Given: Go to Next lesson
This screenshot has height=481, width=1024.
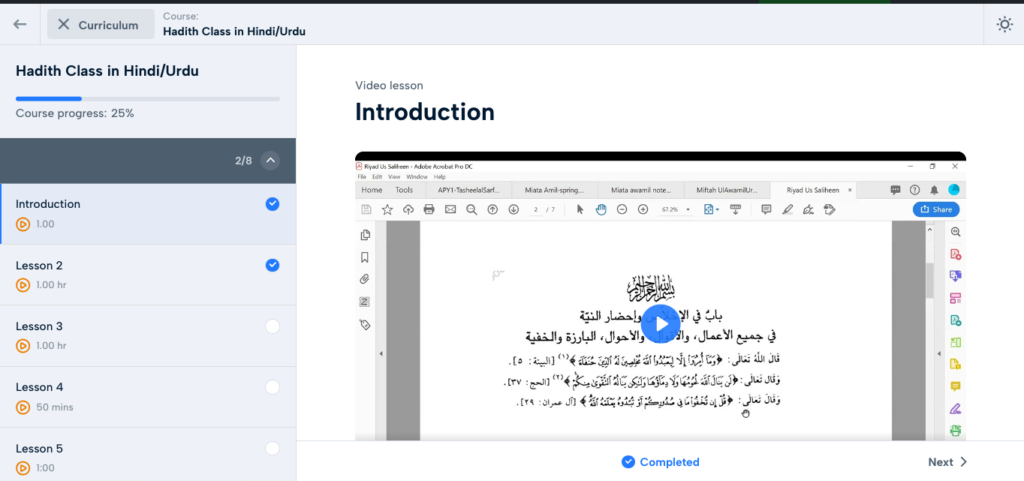Looking at the screenshot, I should coord(947,462).
